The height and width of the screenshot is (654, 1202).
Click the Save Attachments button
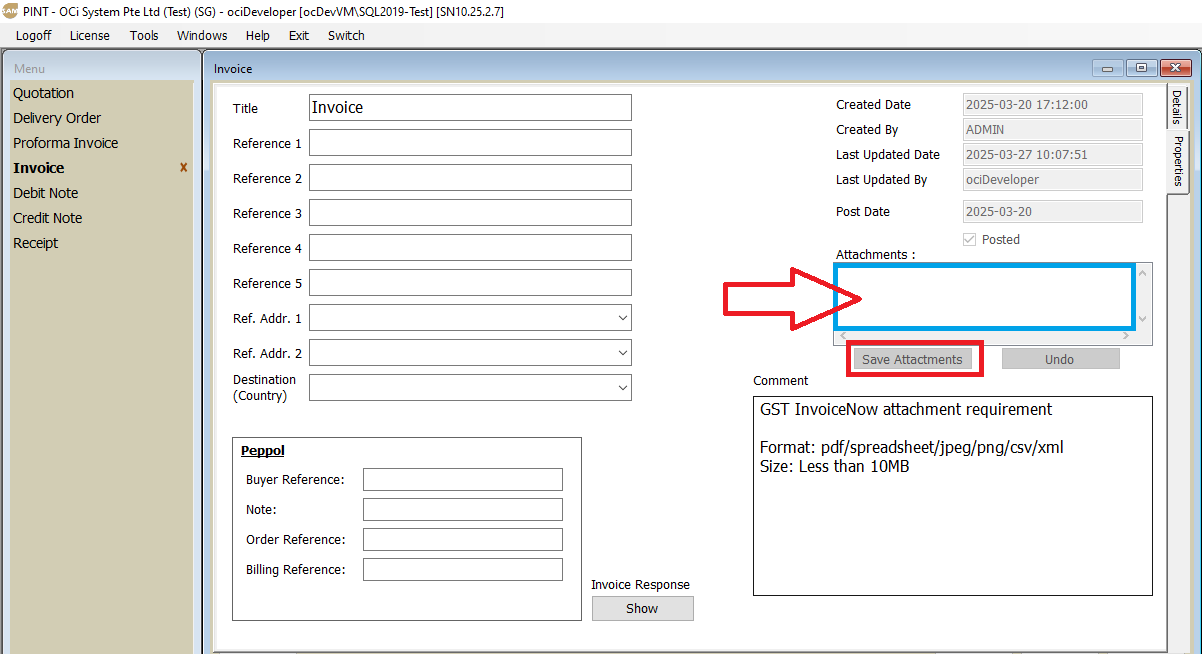pos(912,359)
